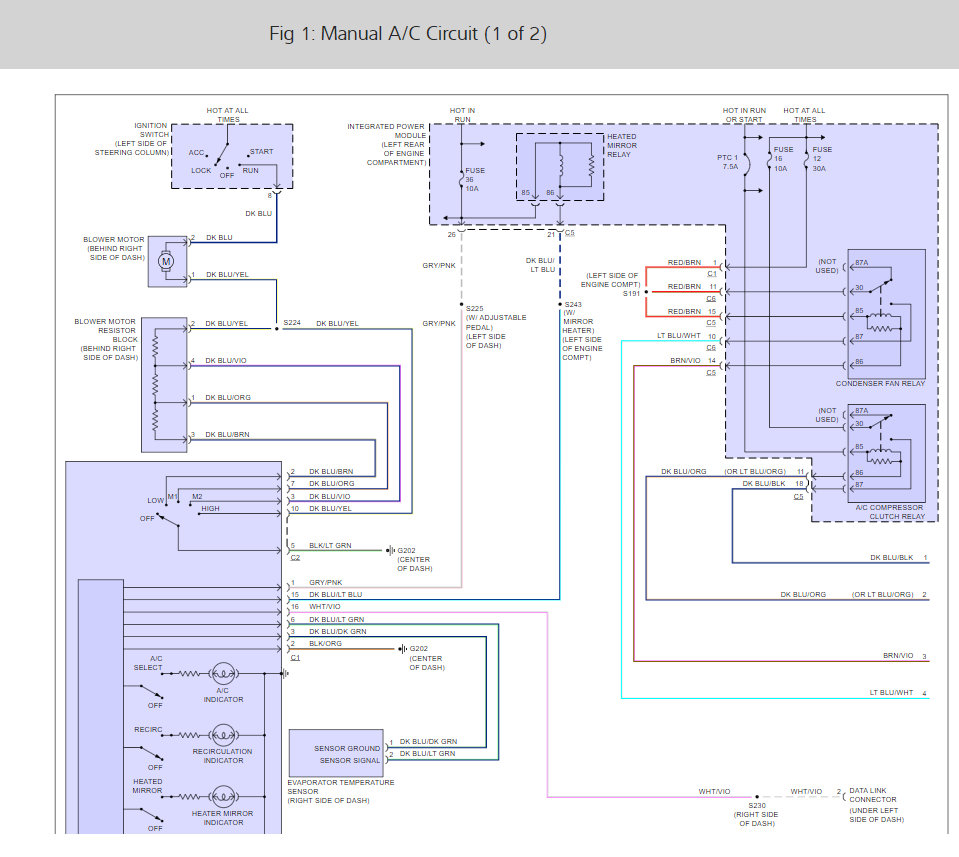The image size is (959, 857).
Task: Click the blower motor M symbol
Action: [x=166, y=261]
